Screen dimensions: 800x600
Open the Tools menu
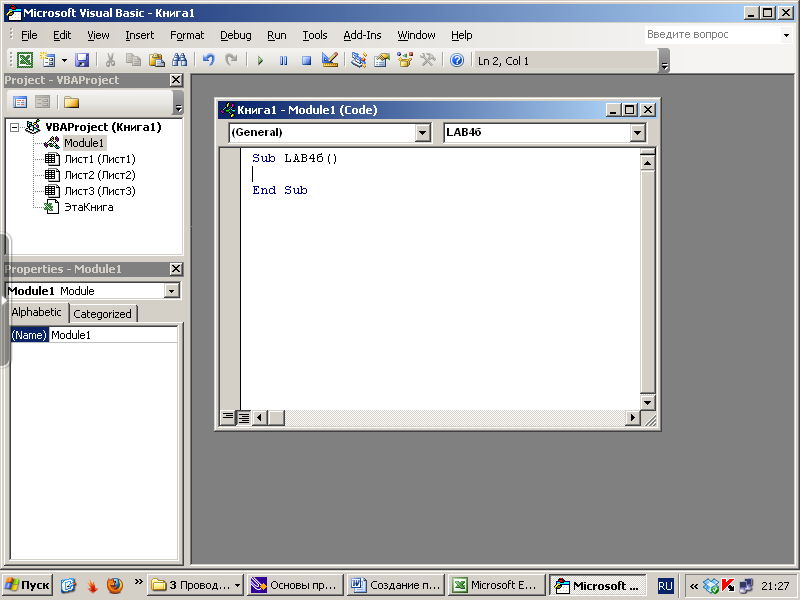[315, 35]
